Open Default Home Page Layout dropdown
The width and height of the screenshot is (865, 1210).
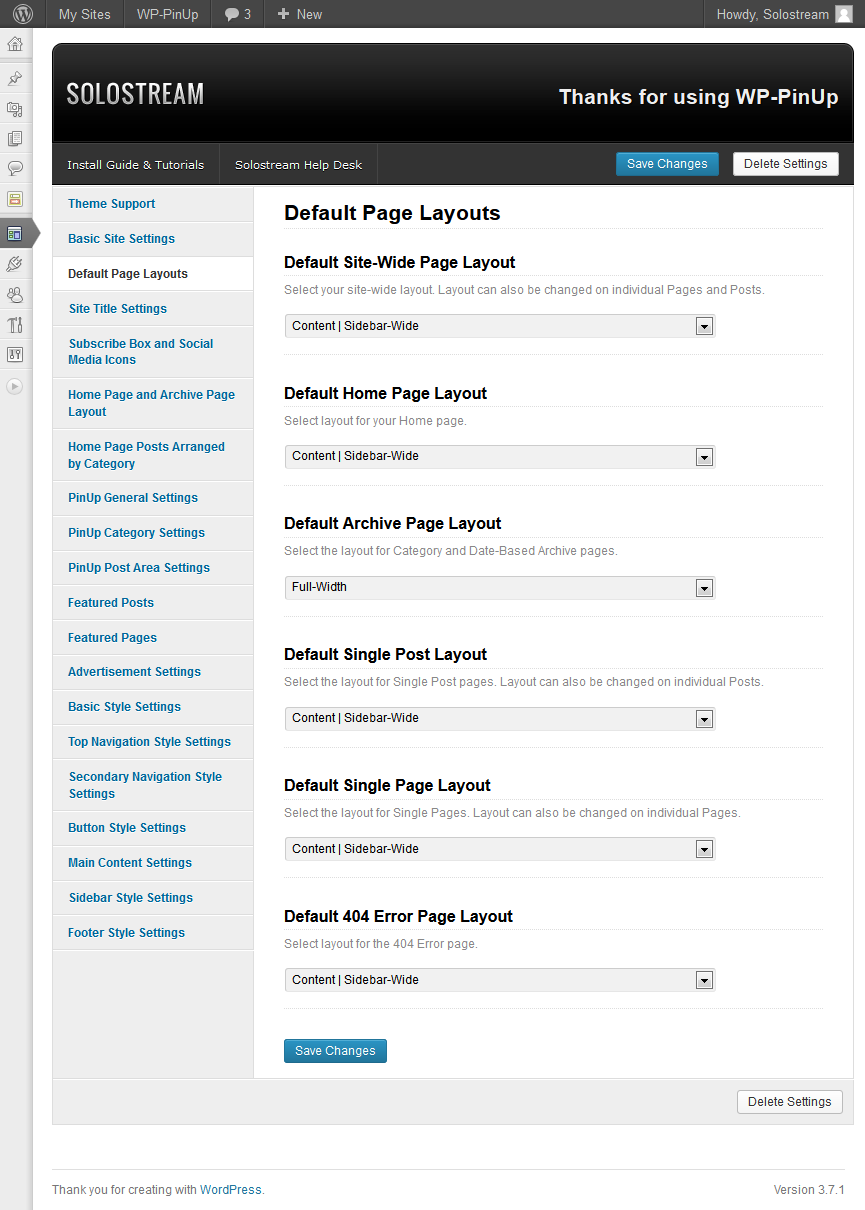pos(500,456)
